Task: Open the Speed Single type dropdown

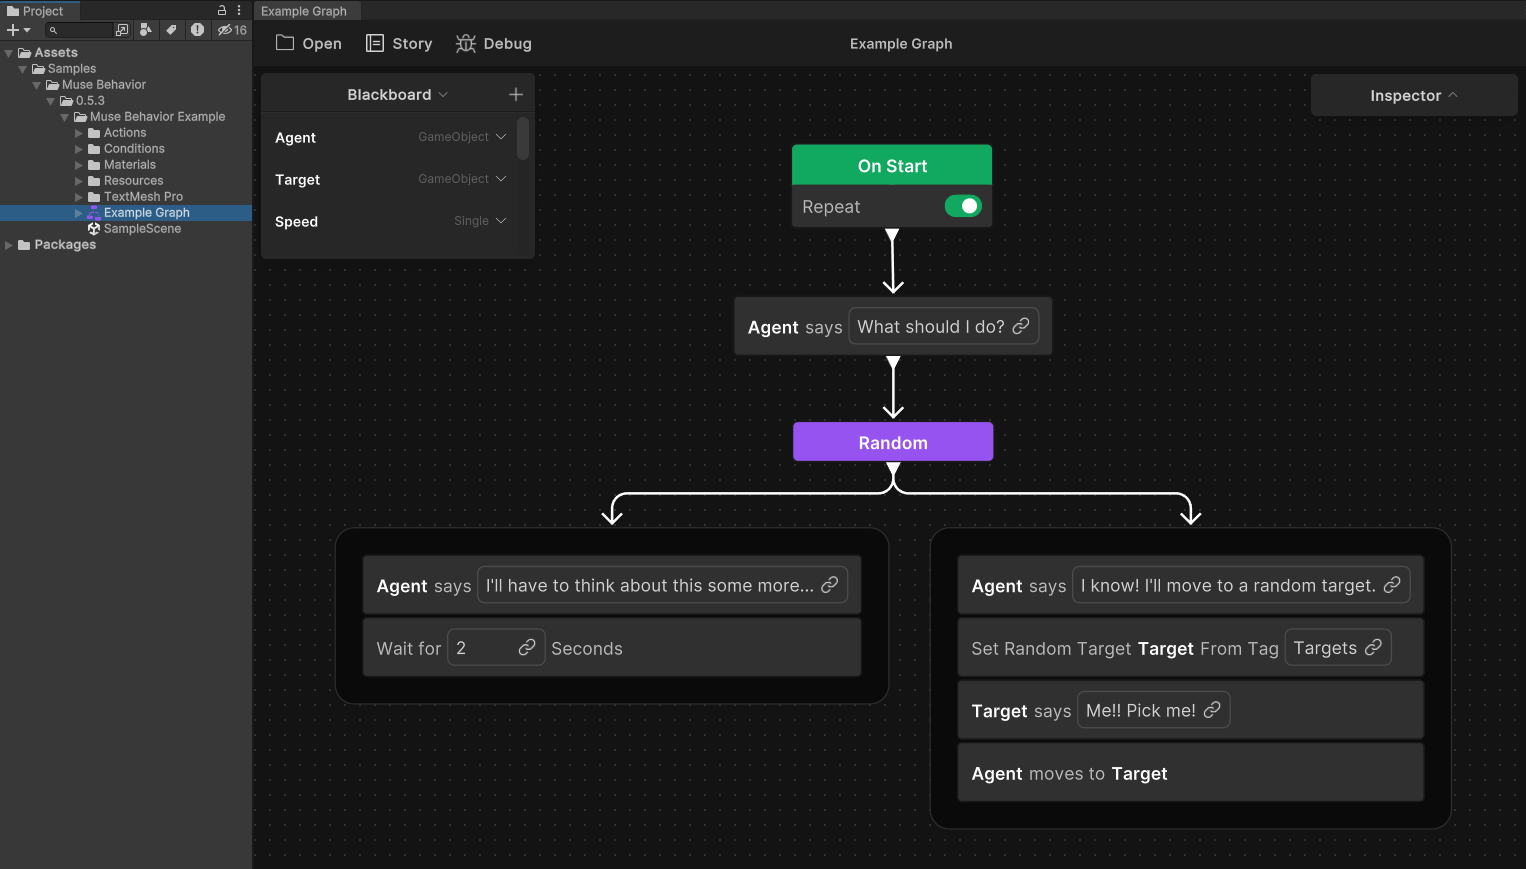Action: [x=480, y=221]
